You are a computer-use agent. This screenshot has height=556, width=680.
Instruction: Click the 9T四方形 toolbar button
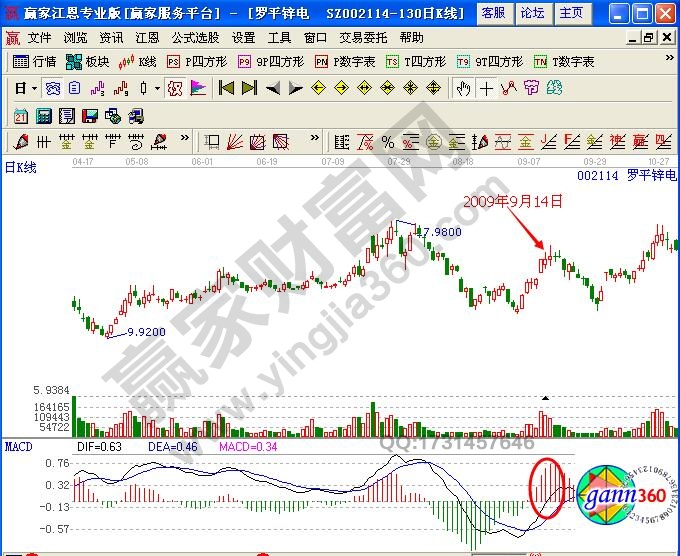click(x=491, y=62)
